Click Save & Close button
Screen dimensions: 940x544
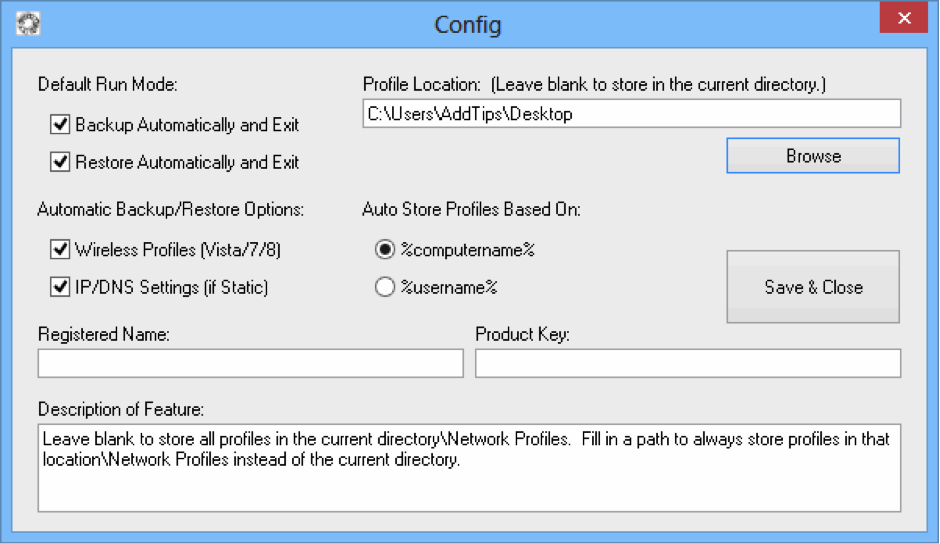pos(813,287)
